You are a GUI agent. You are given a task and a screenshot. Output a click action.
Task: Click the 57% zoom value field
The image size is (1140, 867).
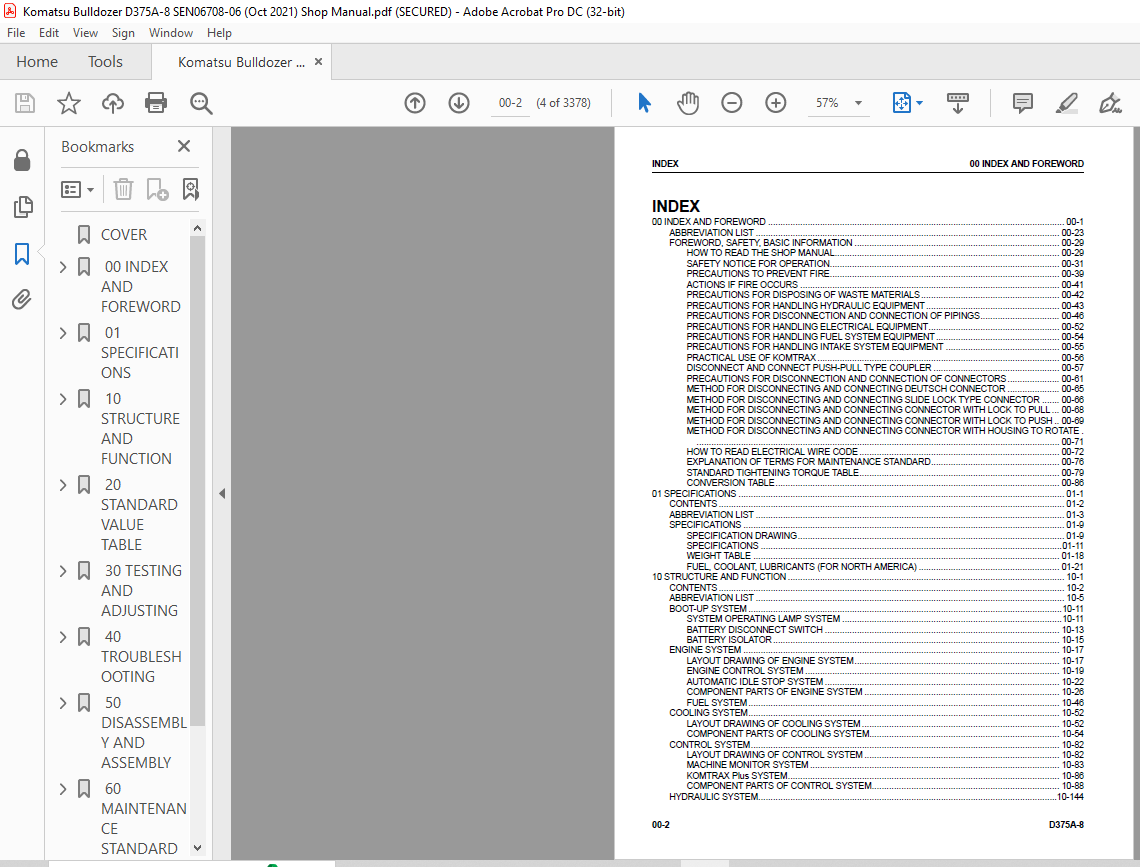coord(827,103)
